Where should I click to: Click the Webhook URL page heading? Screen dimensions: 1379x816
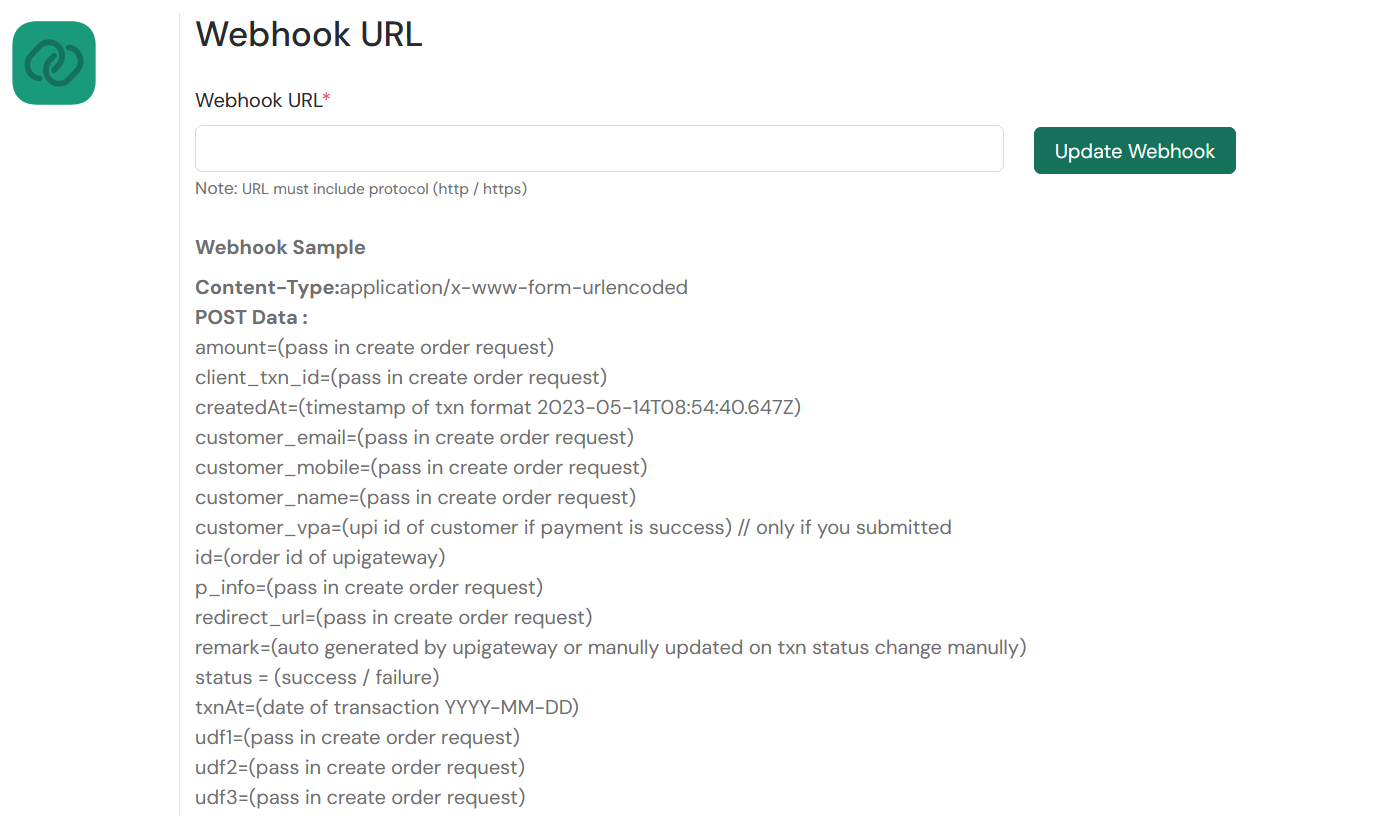(309, 34)
